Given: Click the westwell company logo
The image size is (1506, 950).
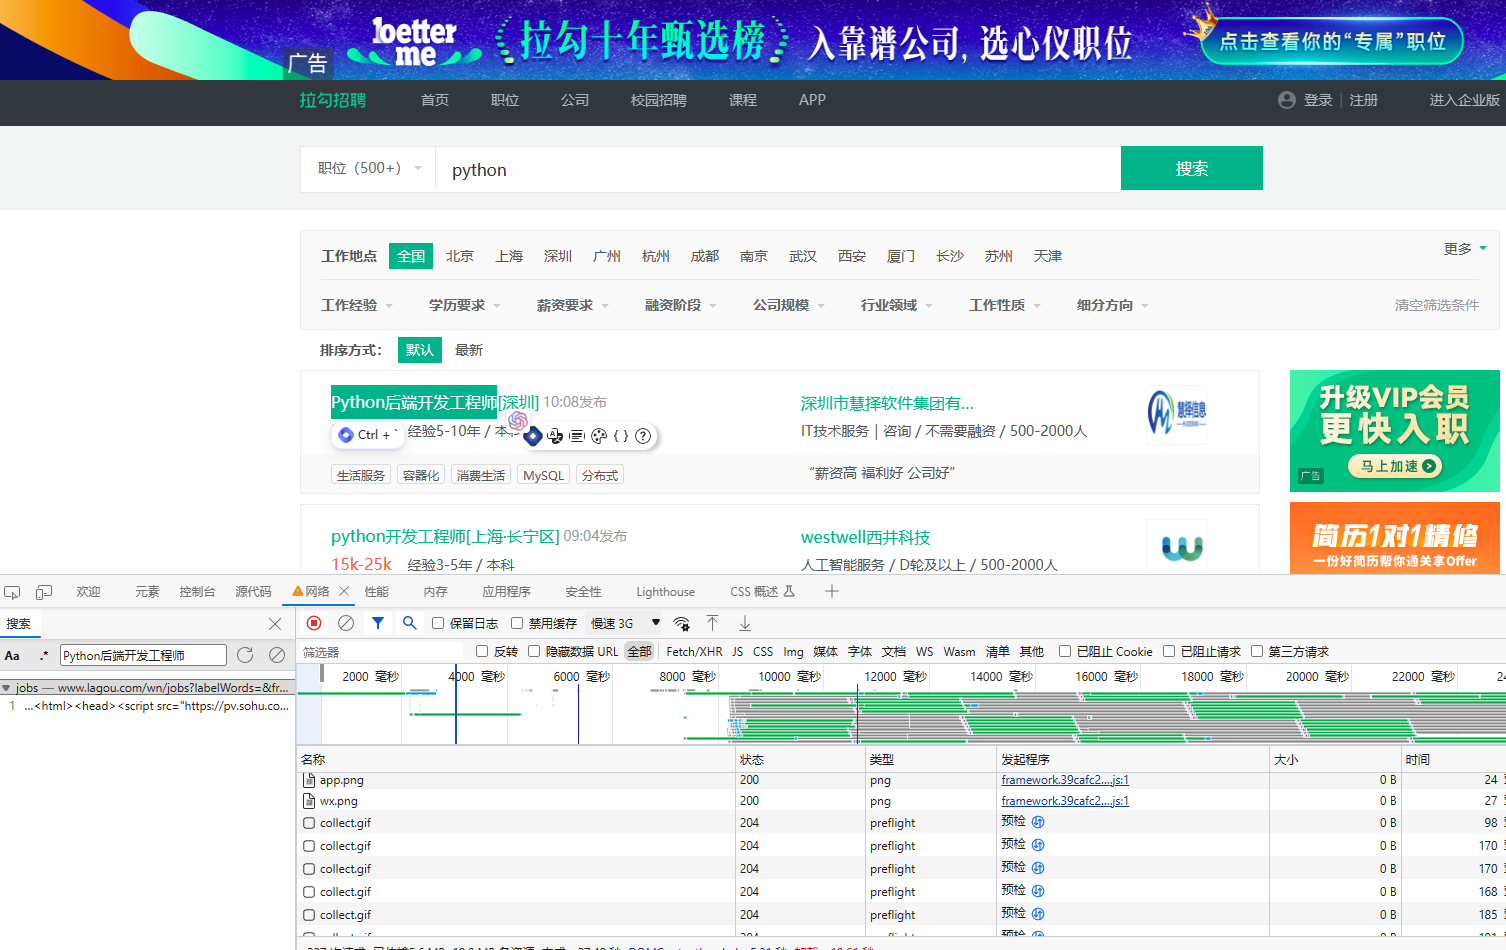Looking at the screenshot, I should point(1181,547).
